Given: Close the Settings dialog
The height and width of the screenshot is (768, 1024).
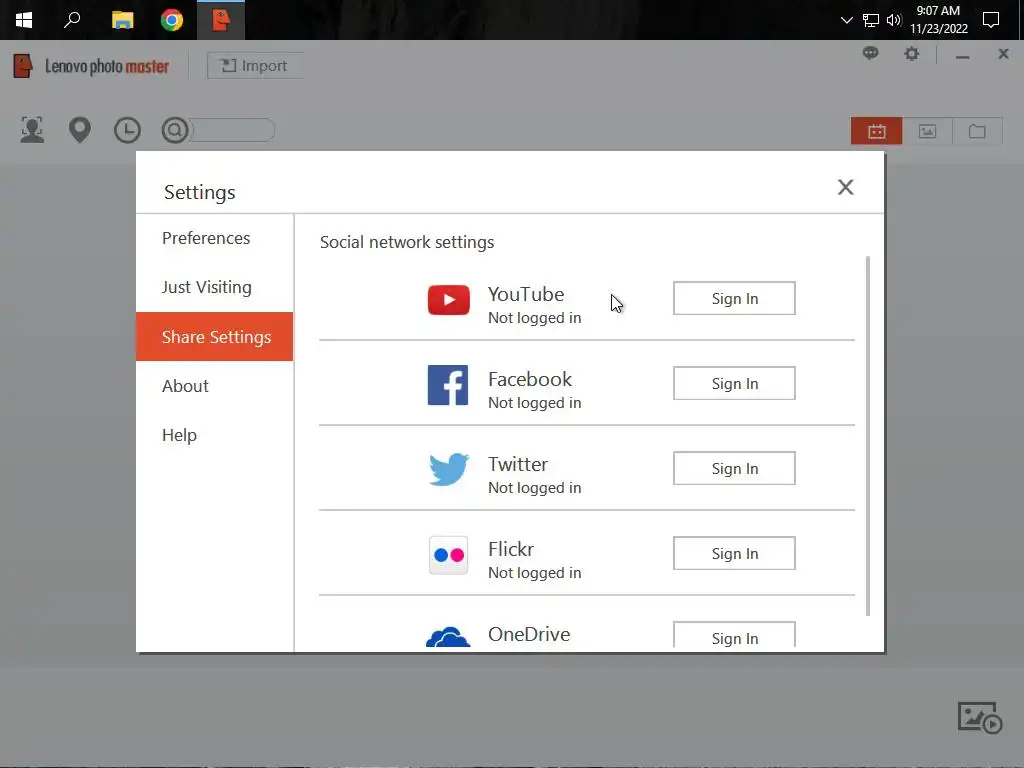Looking at the screenshot, I should (846, 187).
